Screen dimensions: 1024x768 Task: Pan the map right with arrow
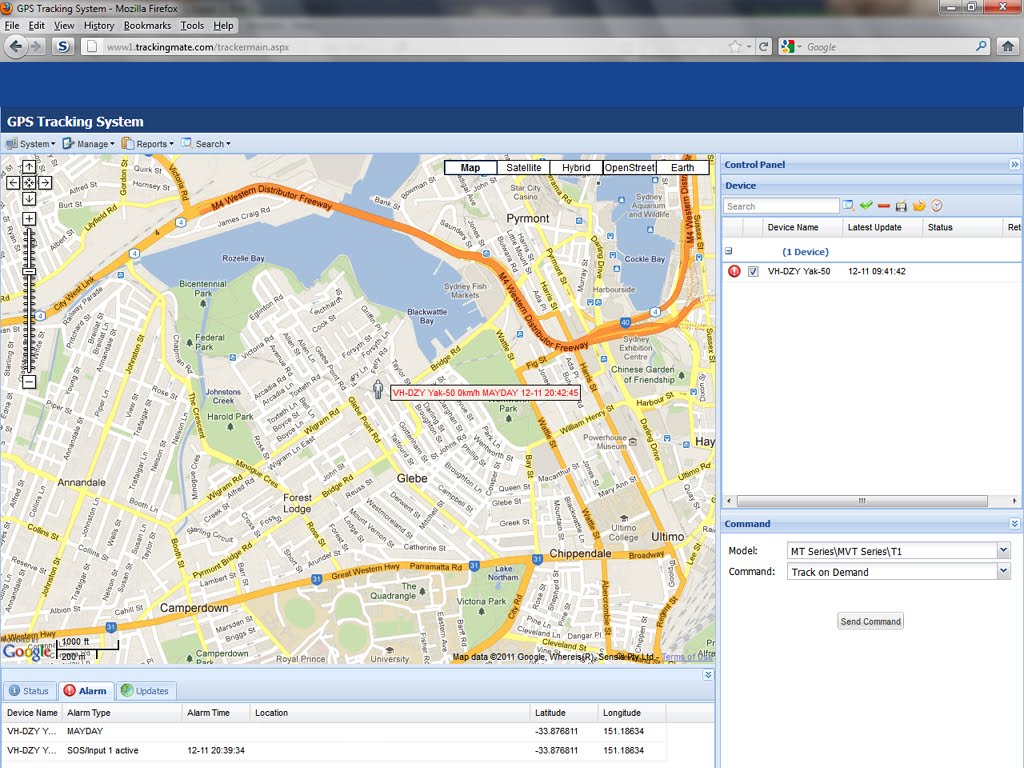click(x=45, y=183)
